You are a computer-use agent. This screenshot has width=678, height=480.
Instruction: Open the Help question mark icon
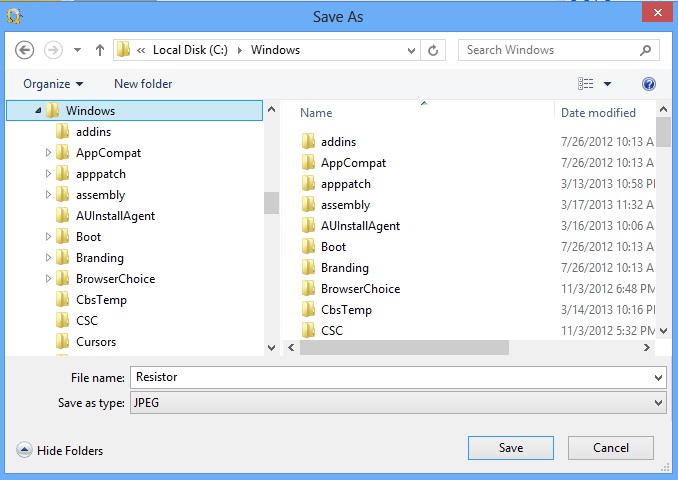[649, 84]
